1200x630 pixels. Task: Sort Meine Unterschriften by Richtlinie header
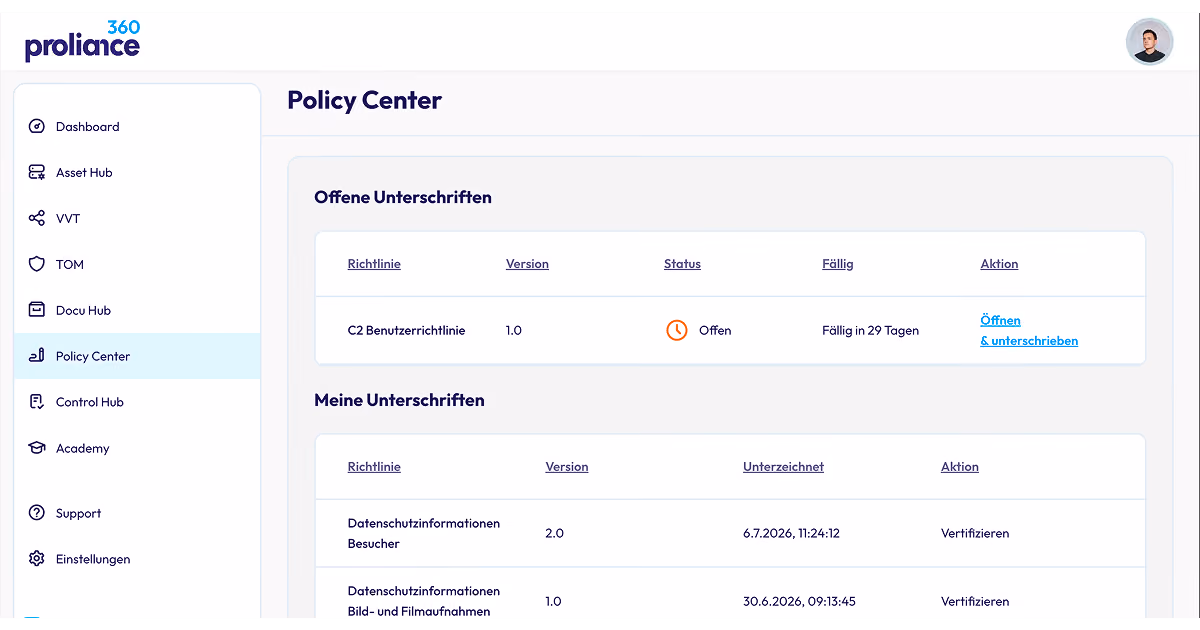coord(374,467)
